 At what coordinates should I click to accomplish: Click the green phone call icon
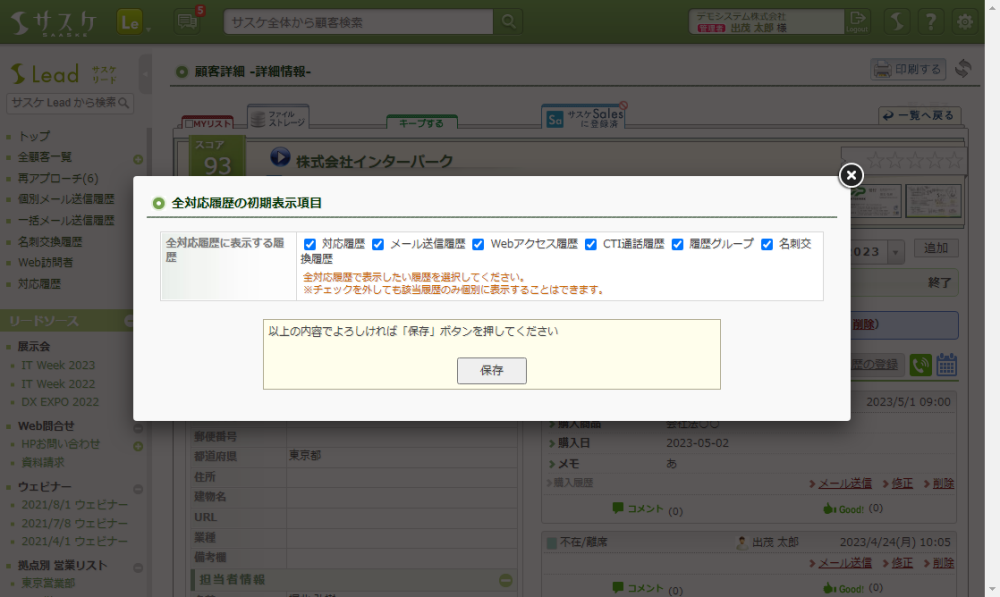point(920,365)
